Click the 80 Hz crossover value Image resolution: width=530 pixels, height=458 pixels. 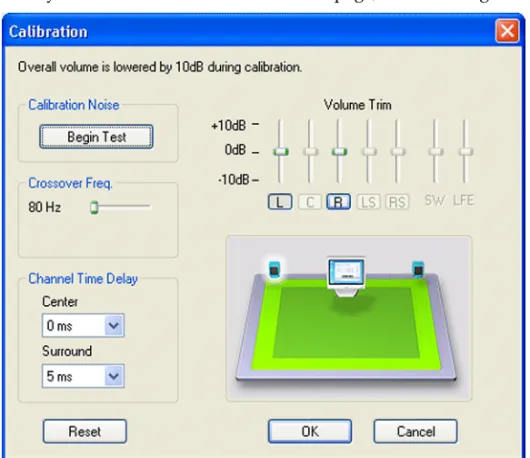point(45,207)
